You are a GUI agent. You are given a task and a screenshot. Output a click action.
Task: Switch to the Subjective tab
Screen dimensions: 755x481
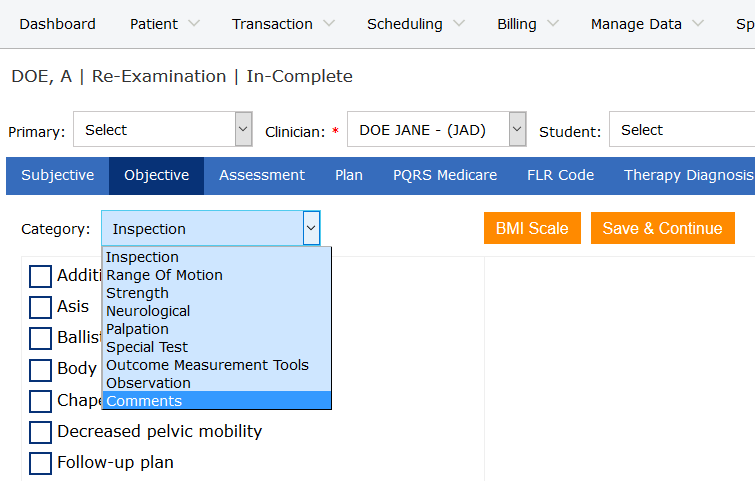(58, 175)
